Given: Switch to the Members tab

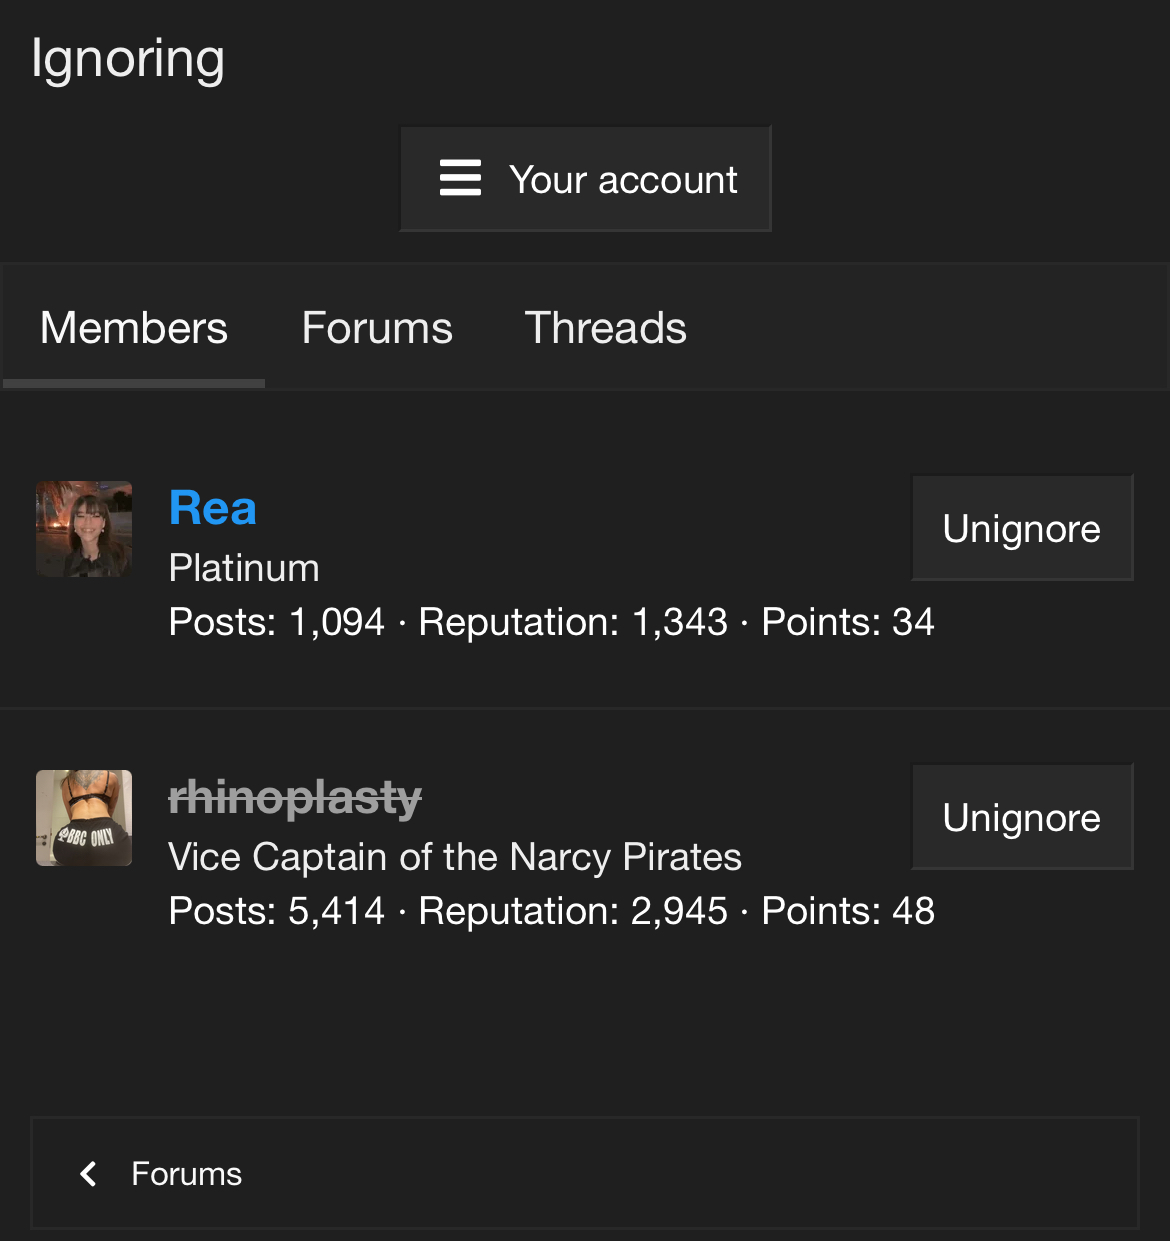Looking at the screenshot, I should click(x=134, y=328).
